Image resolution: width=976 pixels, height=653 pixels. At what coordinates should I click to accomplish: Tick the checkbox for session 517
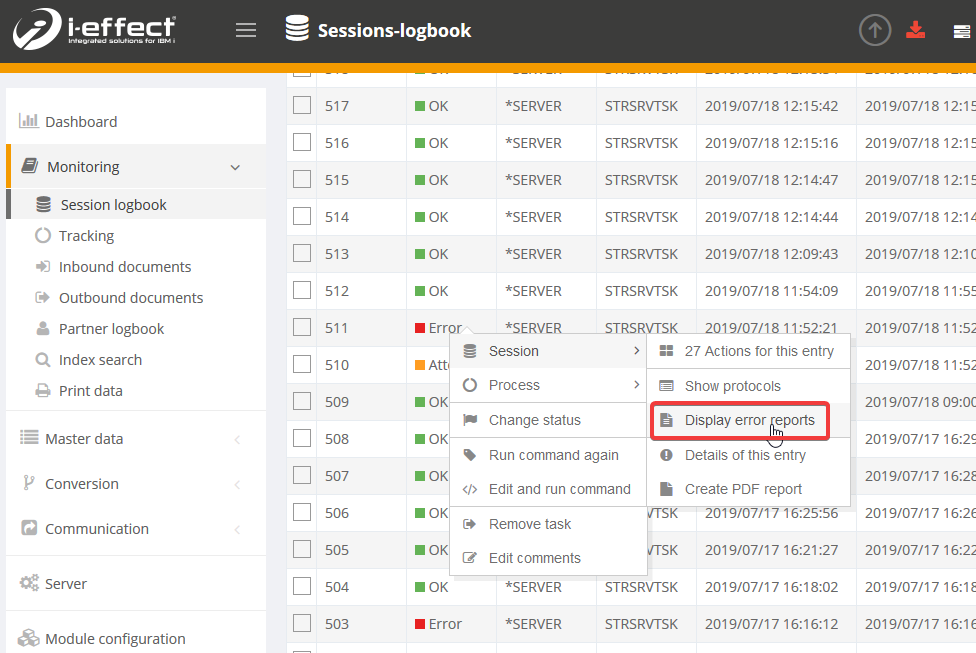(x=302, y=106)
